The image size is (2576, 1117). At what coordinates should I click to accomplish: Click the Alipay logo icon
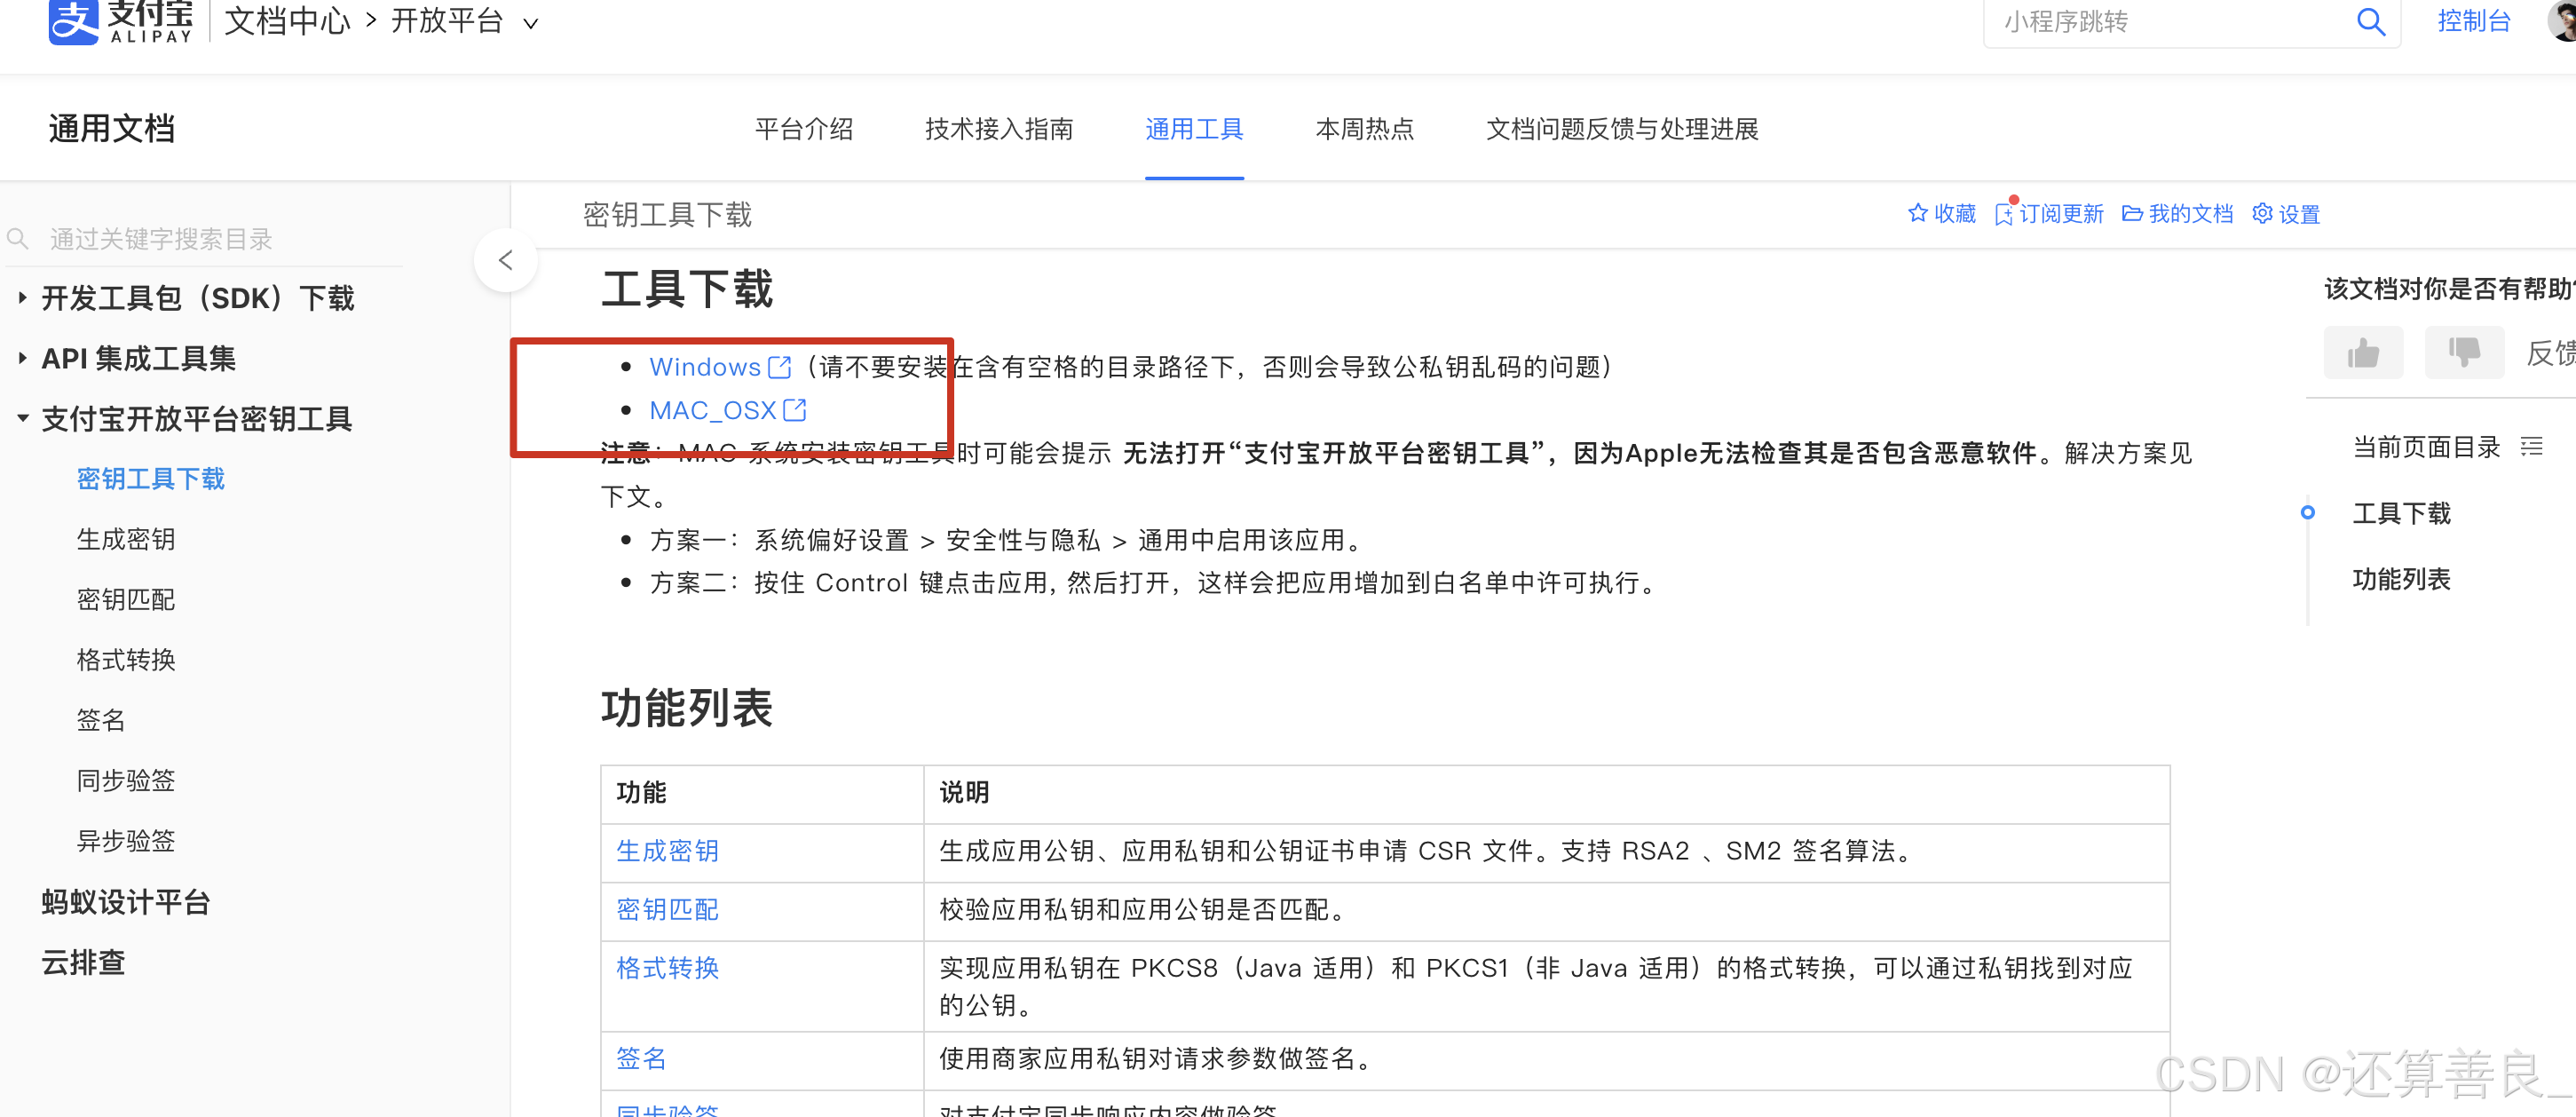(x=74, y=22)
